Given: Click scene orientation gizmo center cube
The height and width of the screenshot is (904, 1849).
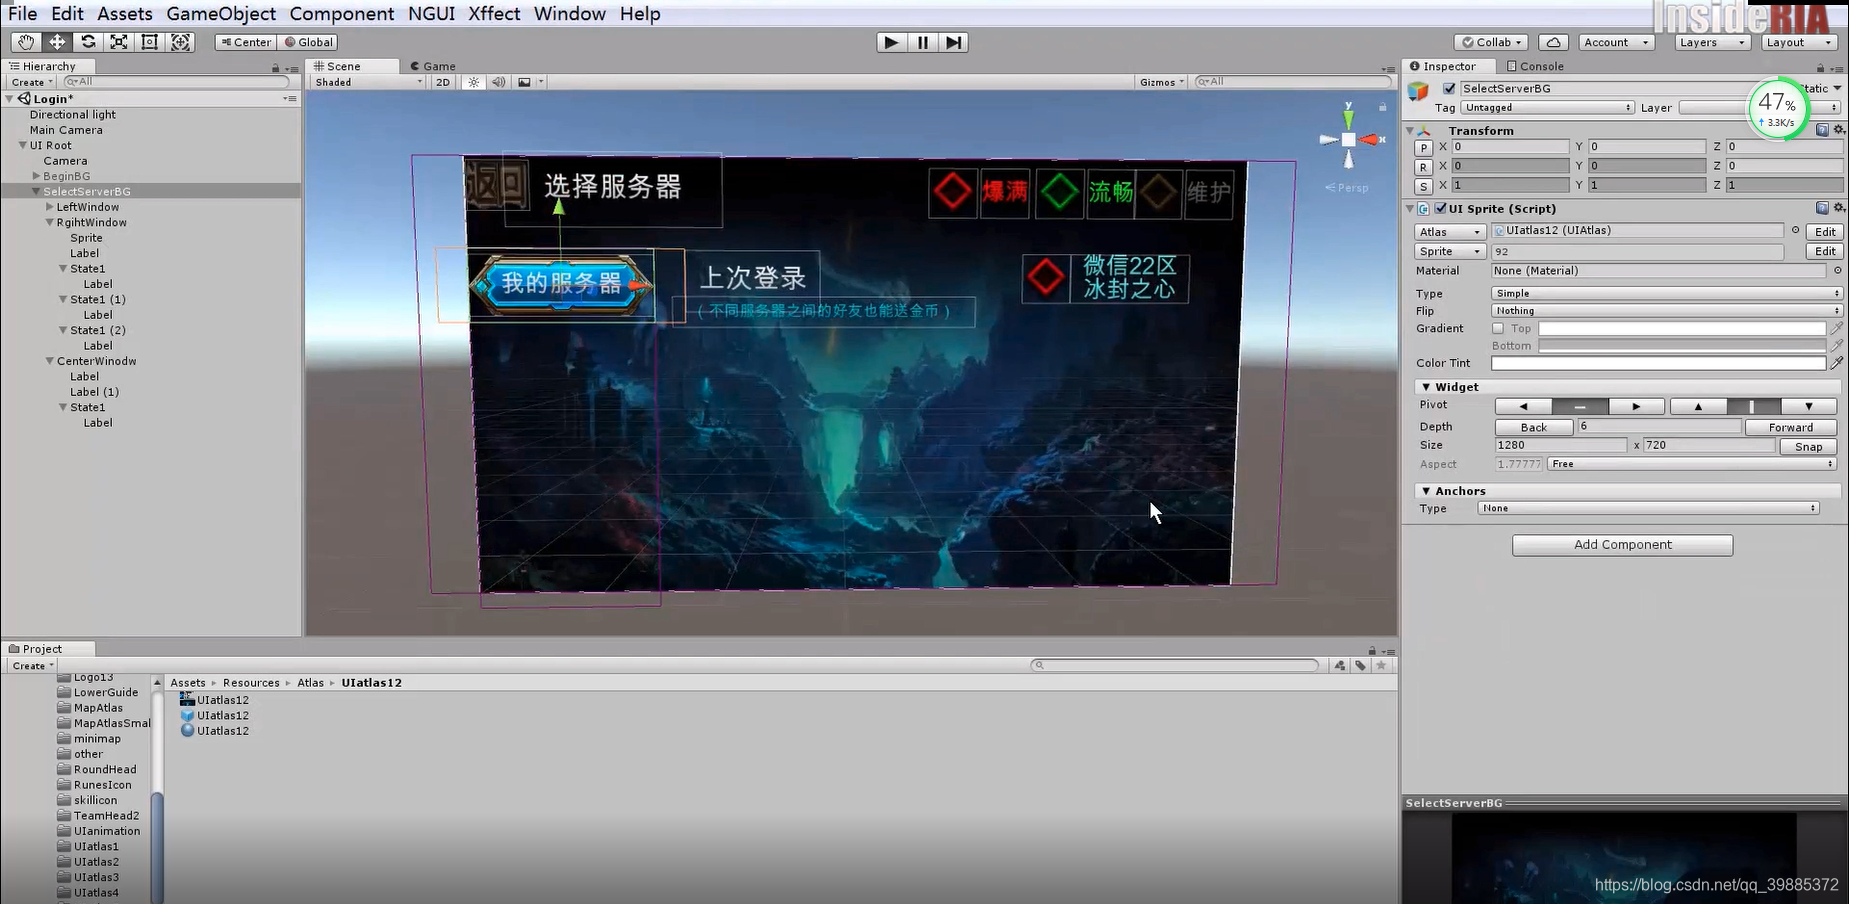Looking at the screenshot, I should [1348, 140].
